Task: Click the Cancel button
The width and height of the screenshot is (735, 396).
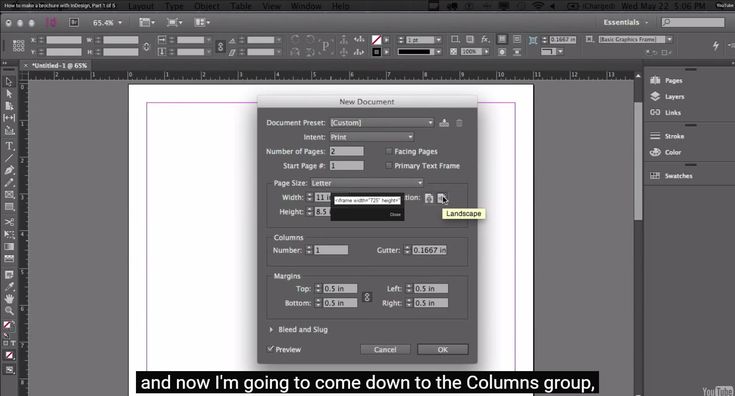Action: click(385, 350)
